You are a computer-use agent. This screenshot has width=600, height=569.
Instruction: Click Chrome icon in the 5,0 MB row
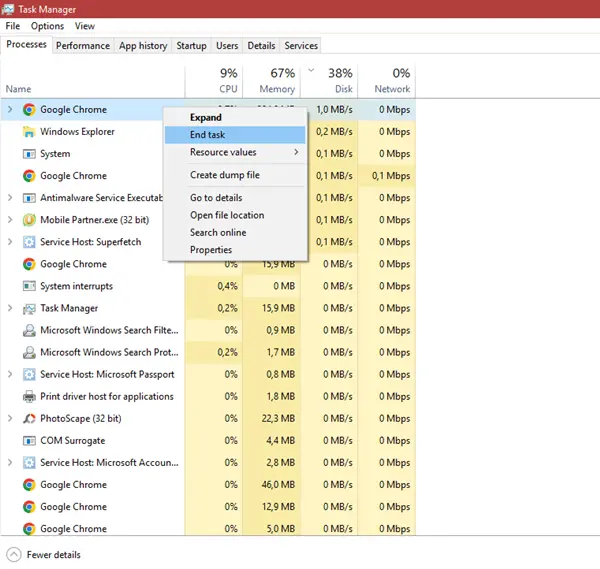29,529
